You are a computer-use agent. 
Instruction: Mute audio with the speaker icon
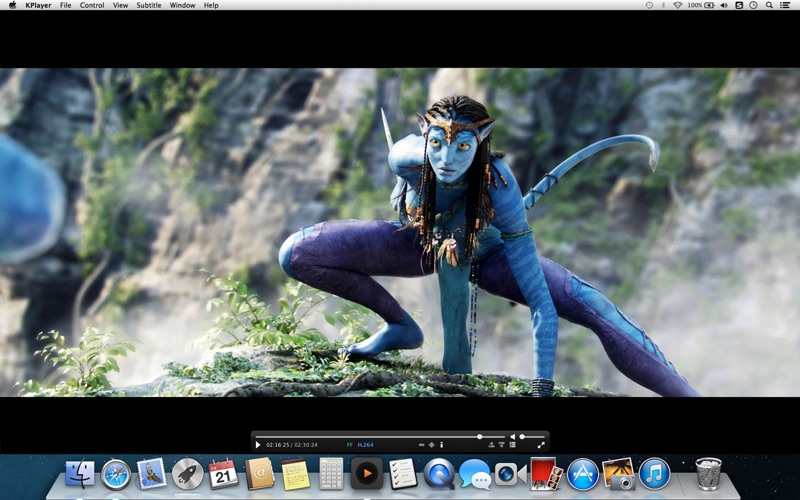coord(513,437)
